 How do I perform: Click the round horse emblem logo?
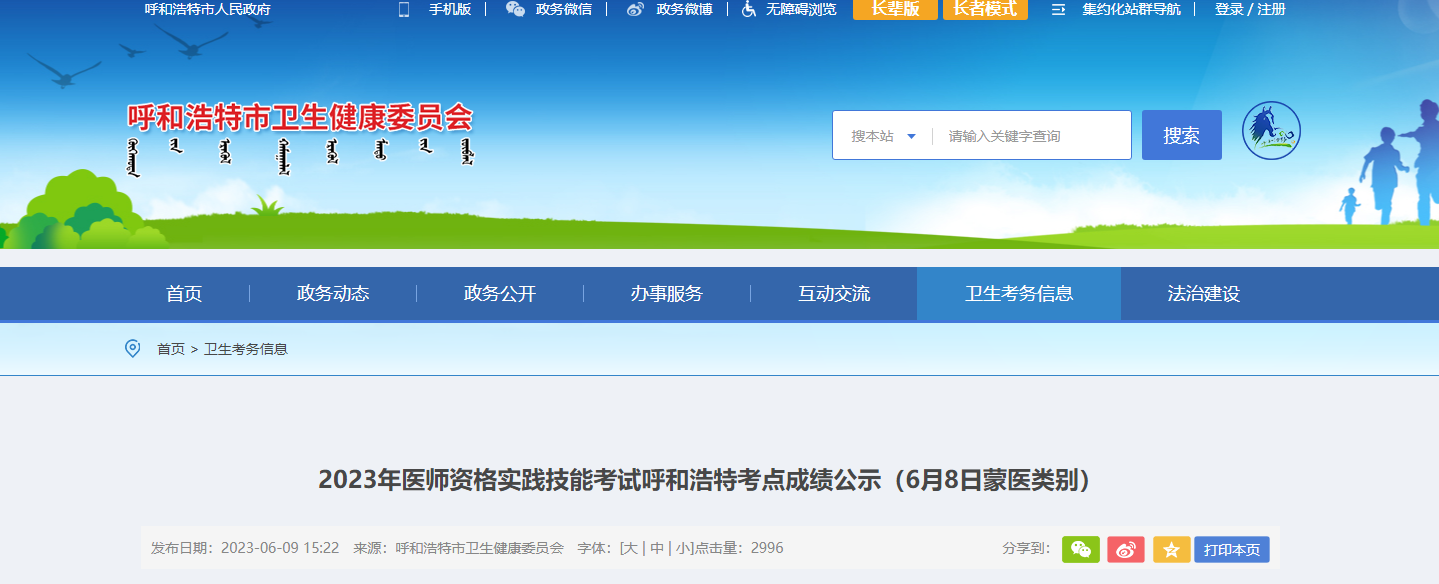click(1271, 131)
